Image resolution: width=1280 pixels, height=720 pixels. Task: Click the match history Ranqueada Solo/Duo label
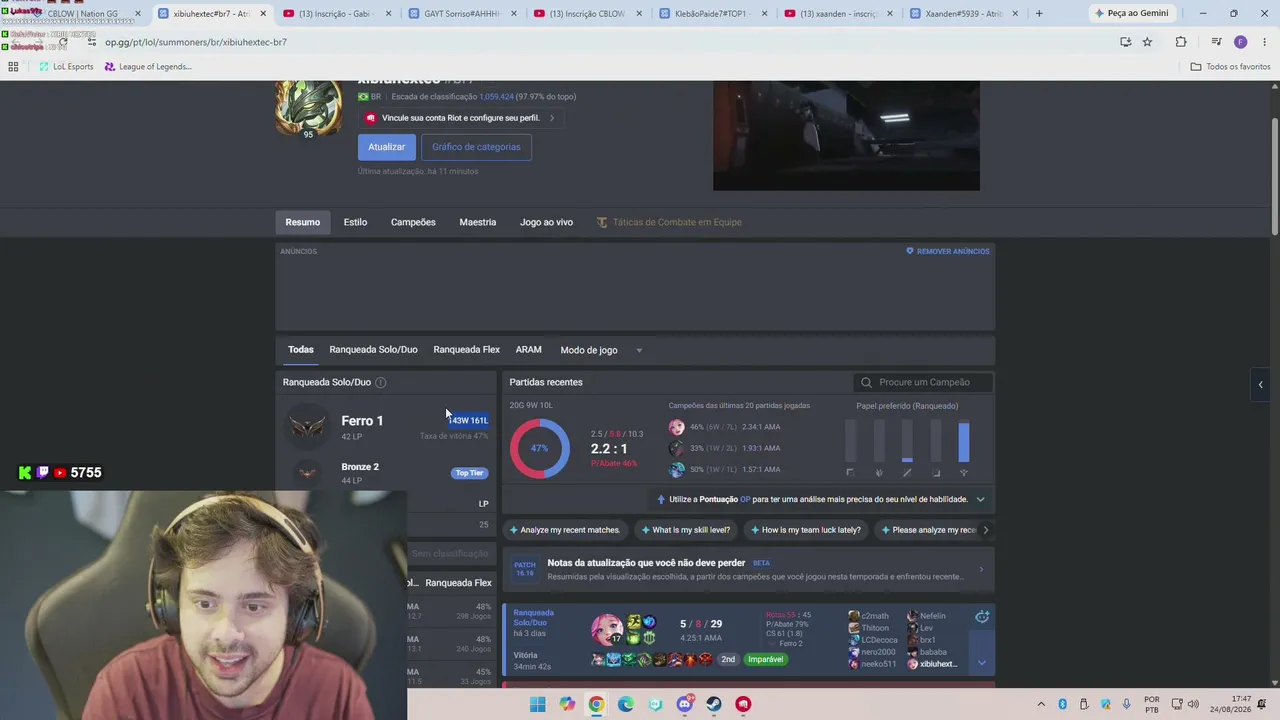533,618
